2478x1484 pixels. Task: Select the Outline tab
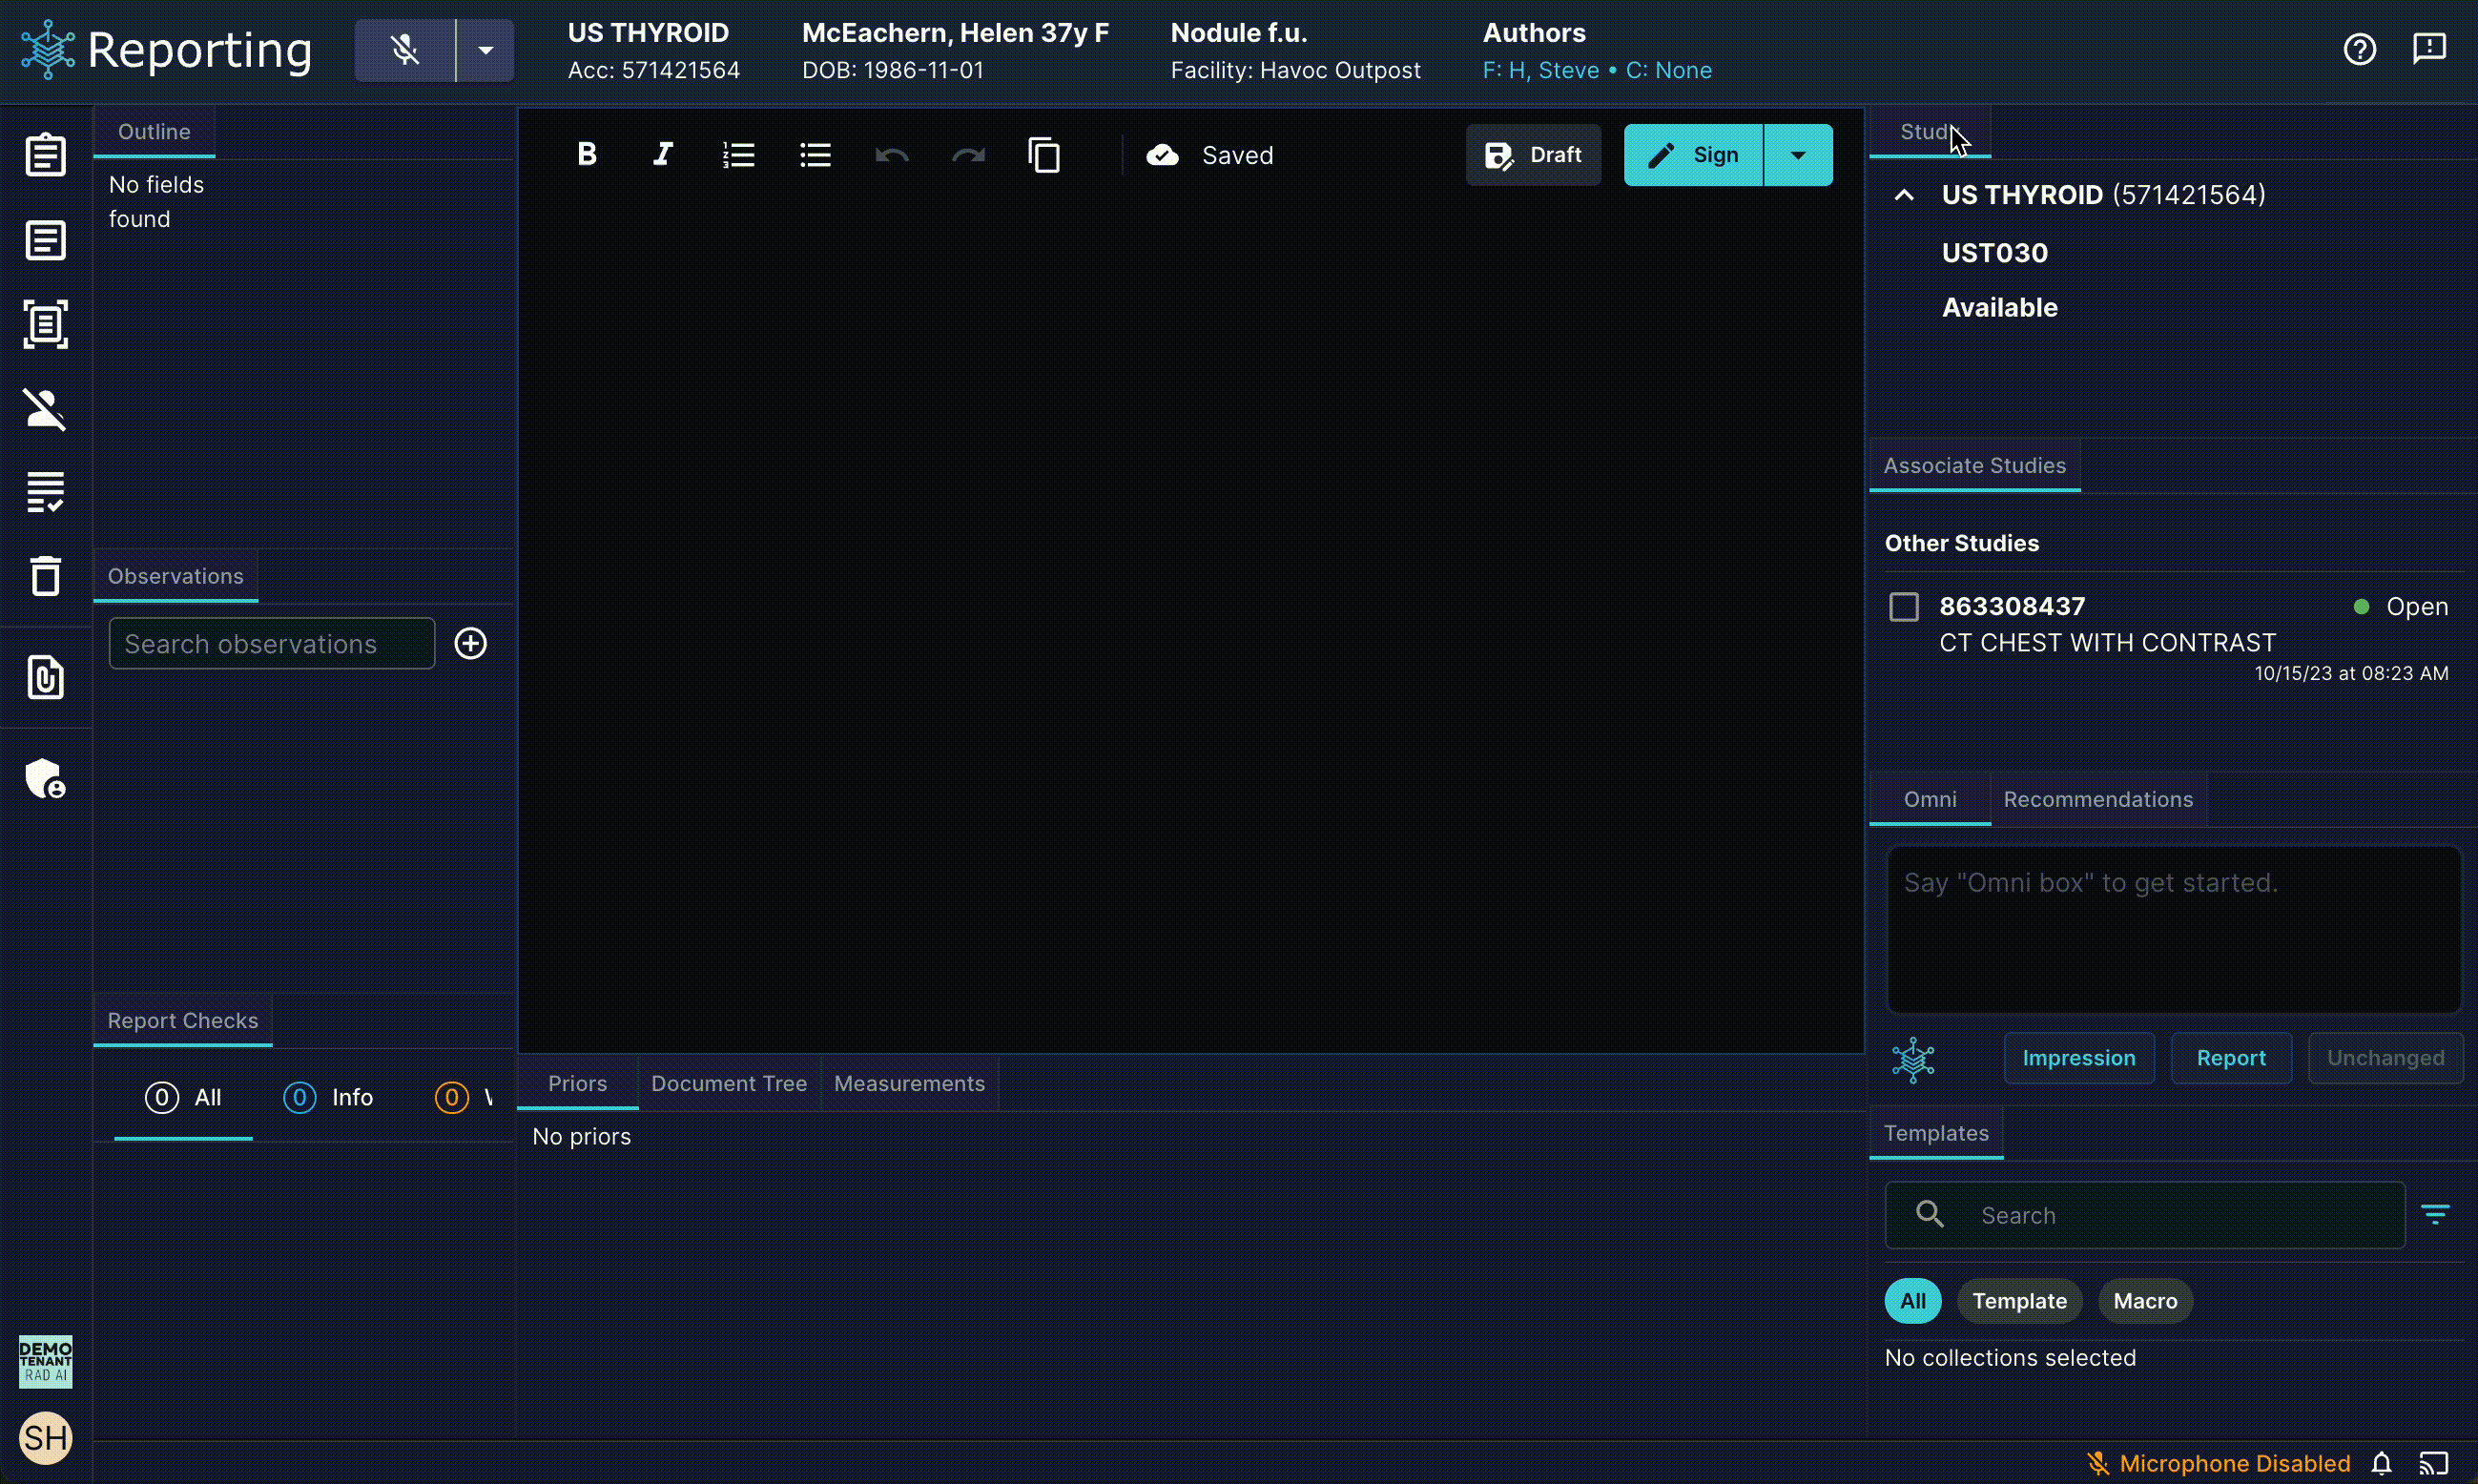point(154,132)
